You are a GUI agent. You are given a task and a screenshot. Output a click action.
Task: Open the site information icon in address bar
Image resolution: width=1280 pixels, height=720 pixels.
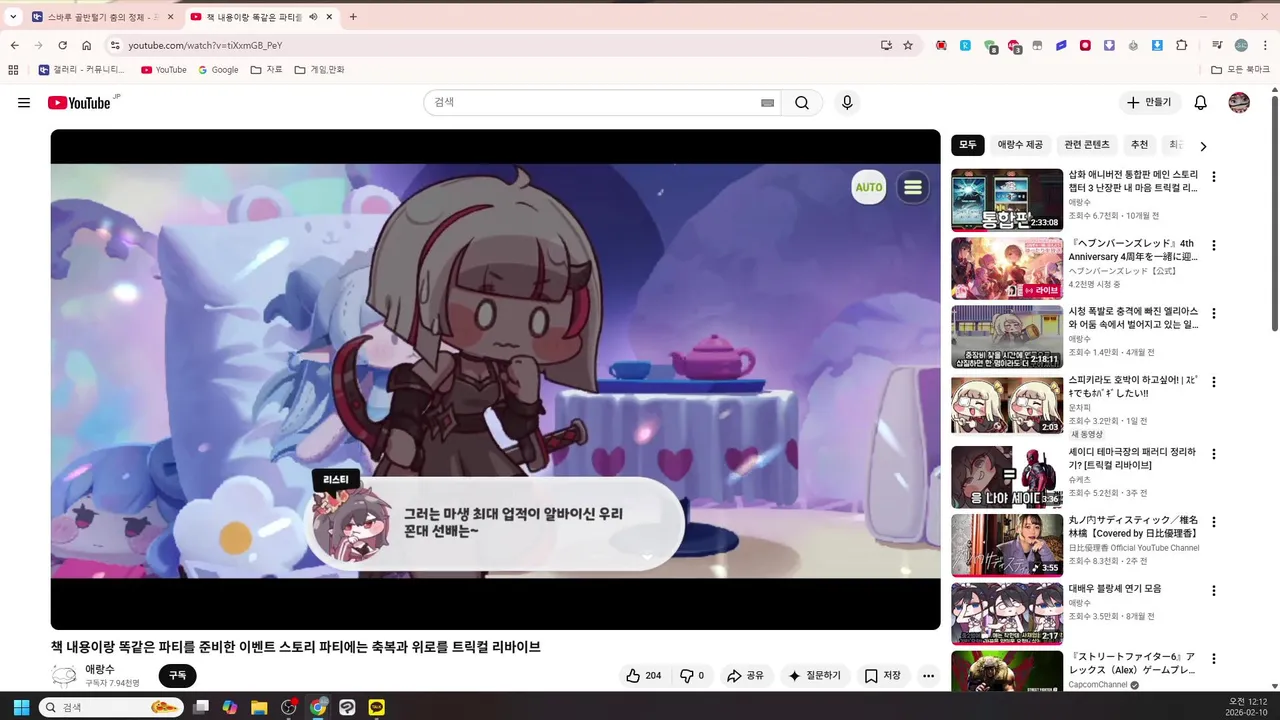click(x=115, y=45)
